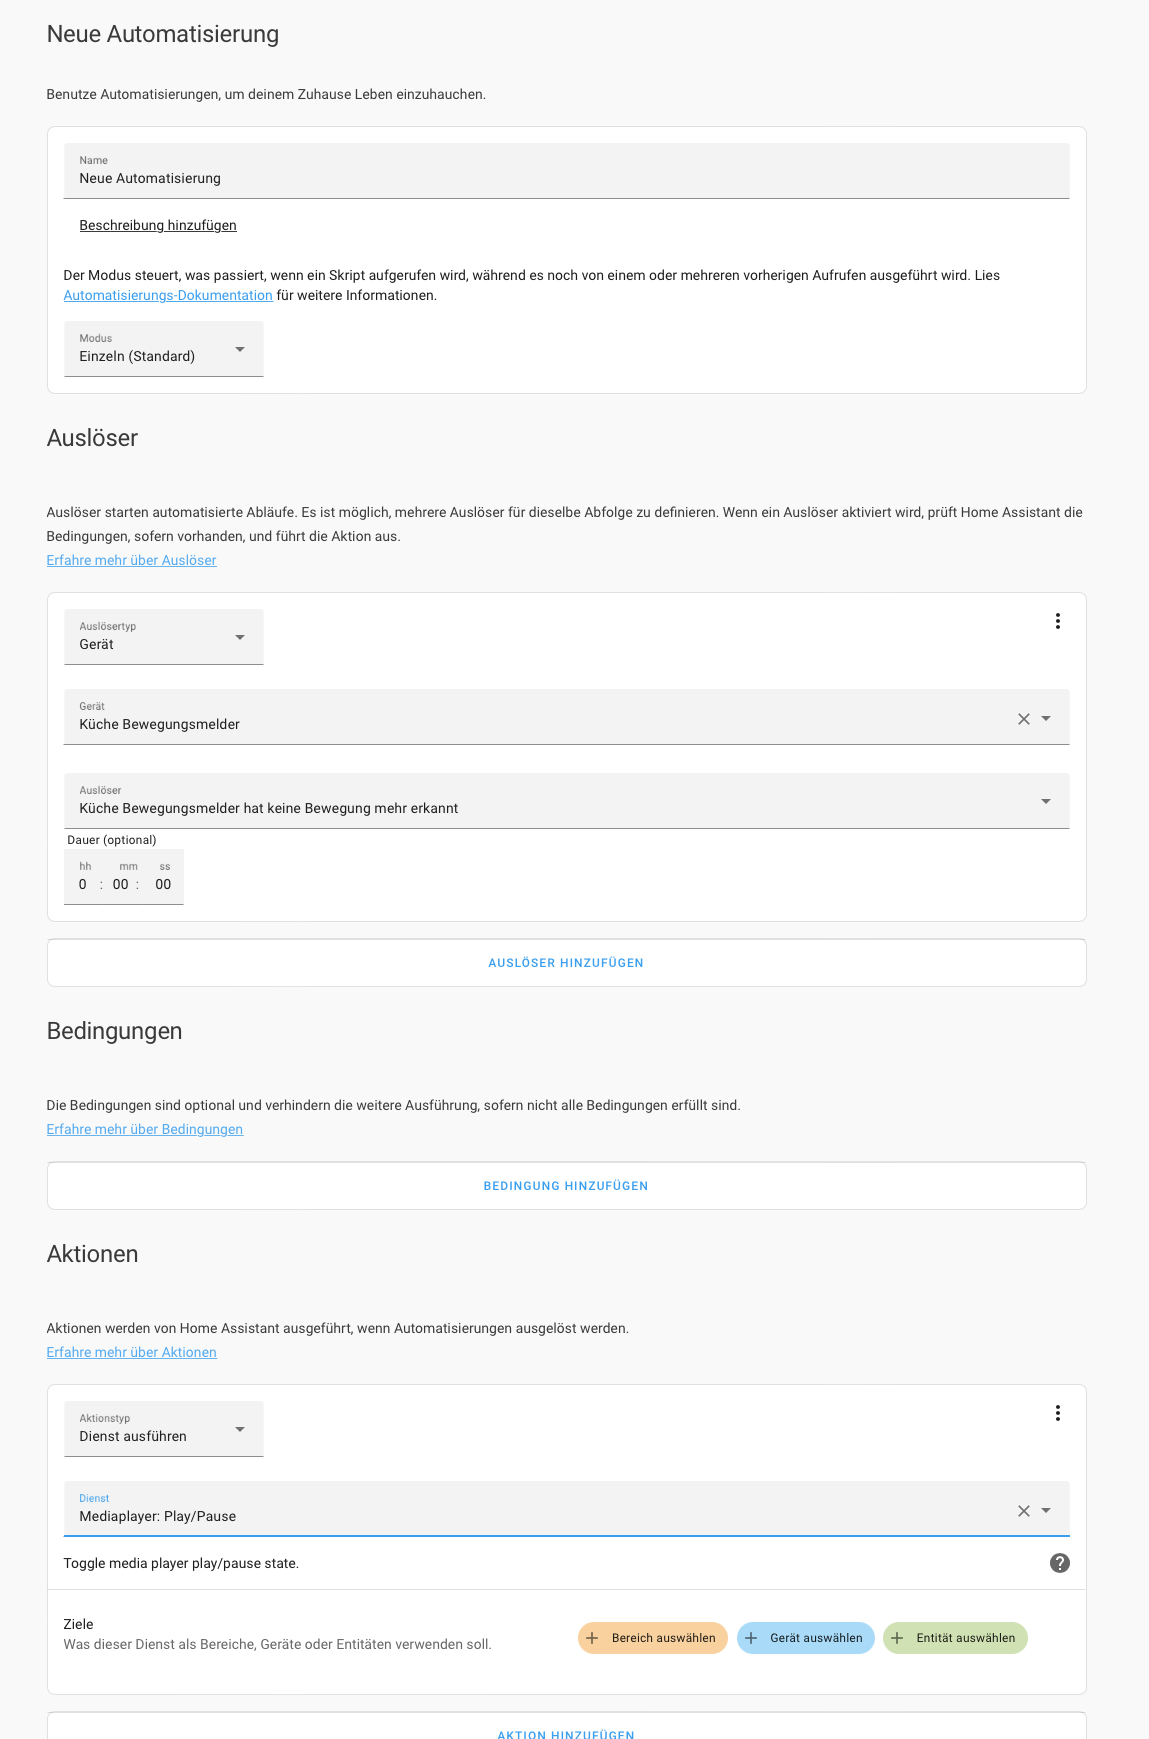The height and width of the screenshot is (1739, 1149).
Task: Open the Automatisierungs-Dokumentation link
Action: [x=168, y=295]
